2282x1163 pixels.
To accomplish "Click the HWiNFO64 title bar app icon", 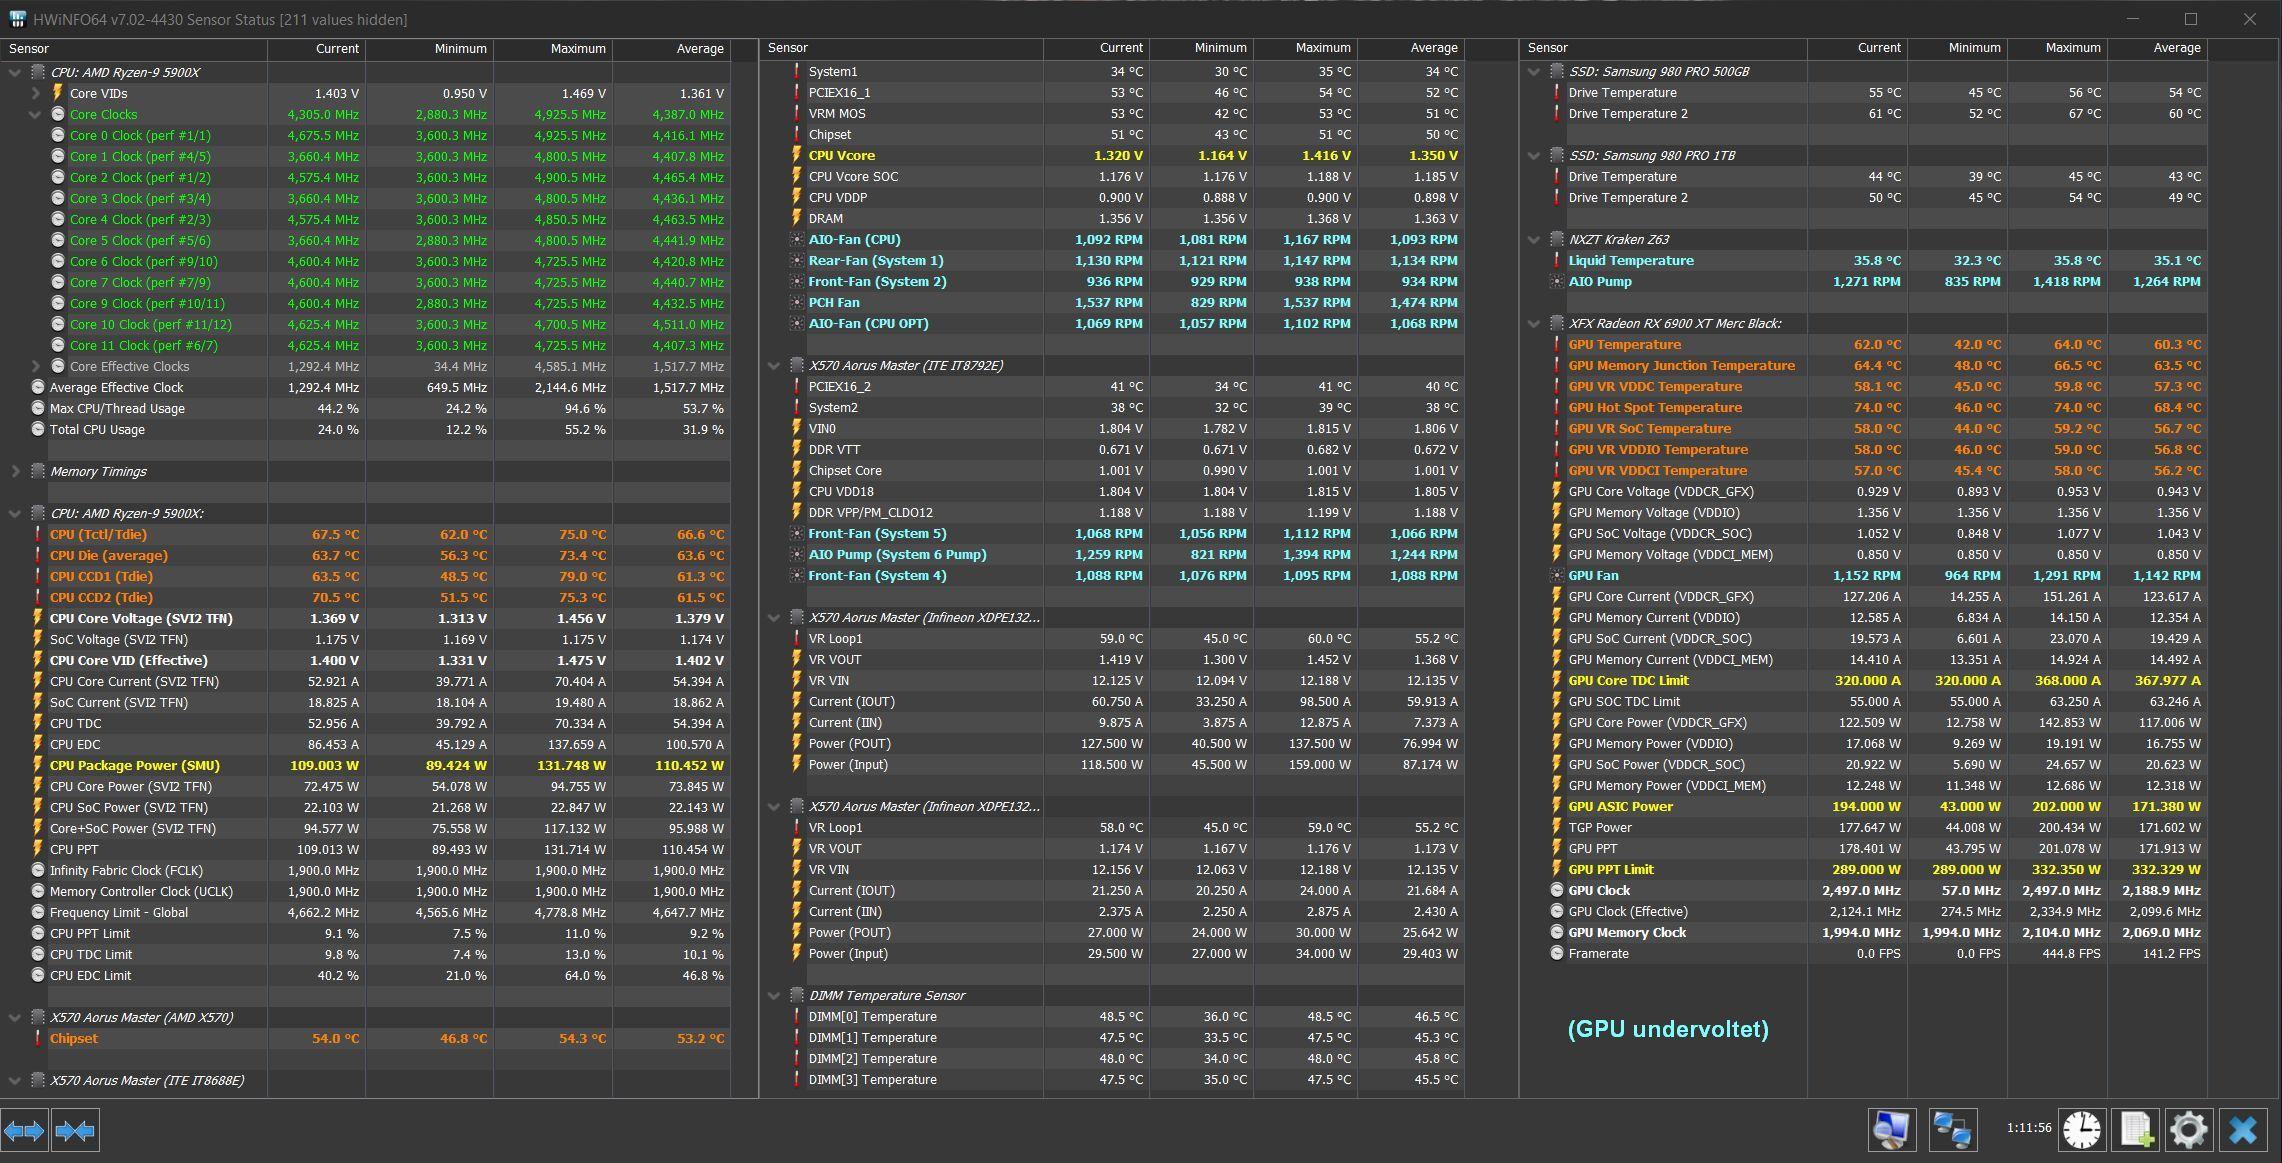I will point(16,19).
